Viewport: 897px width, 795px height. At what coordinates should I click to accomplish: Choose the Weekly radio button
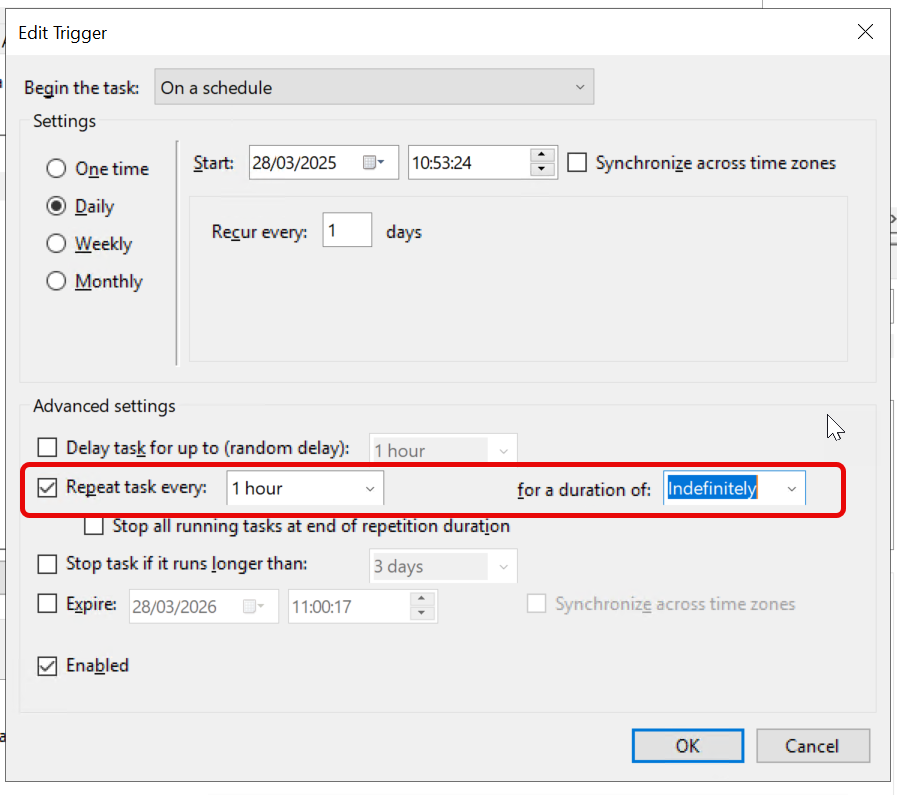point(56,244)
